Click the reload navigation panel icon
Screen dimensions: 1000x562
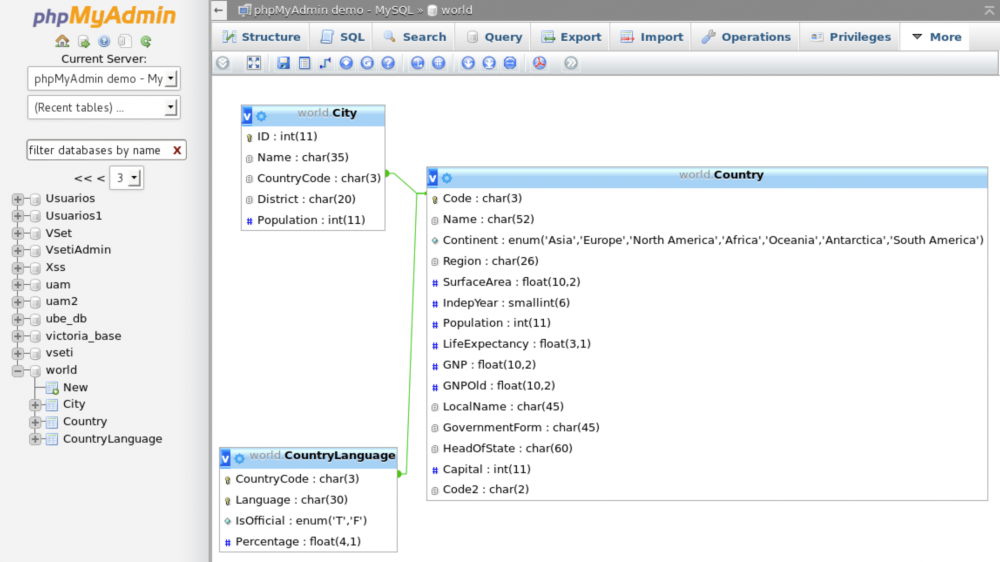146,42
